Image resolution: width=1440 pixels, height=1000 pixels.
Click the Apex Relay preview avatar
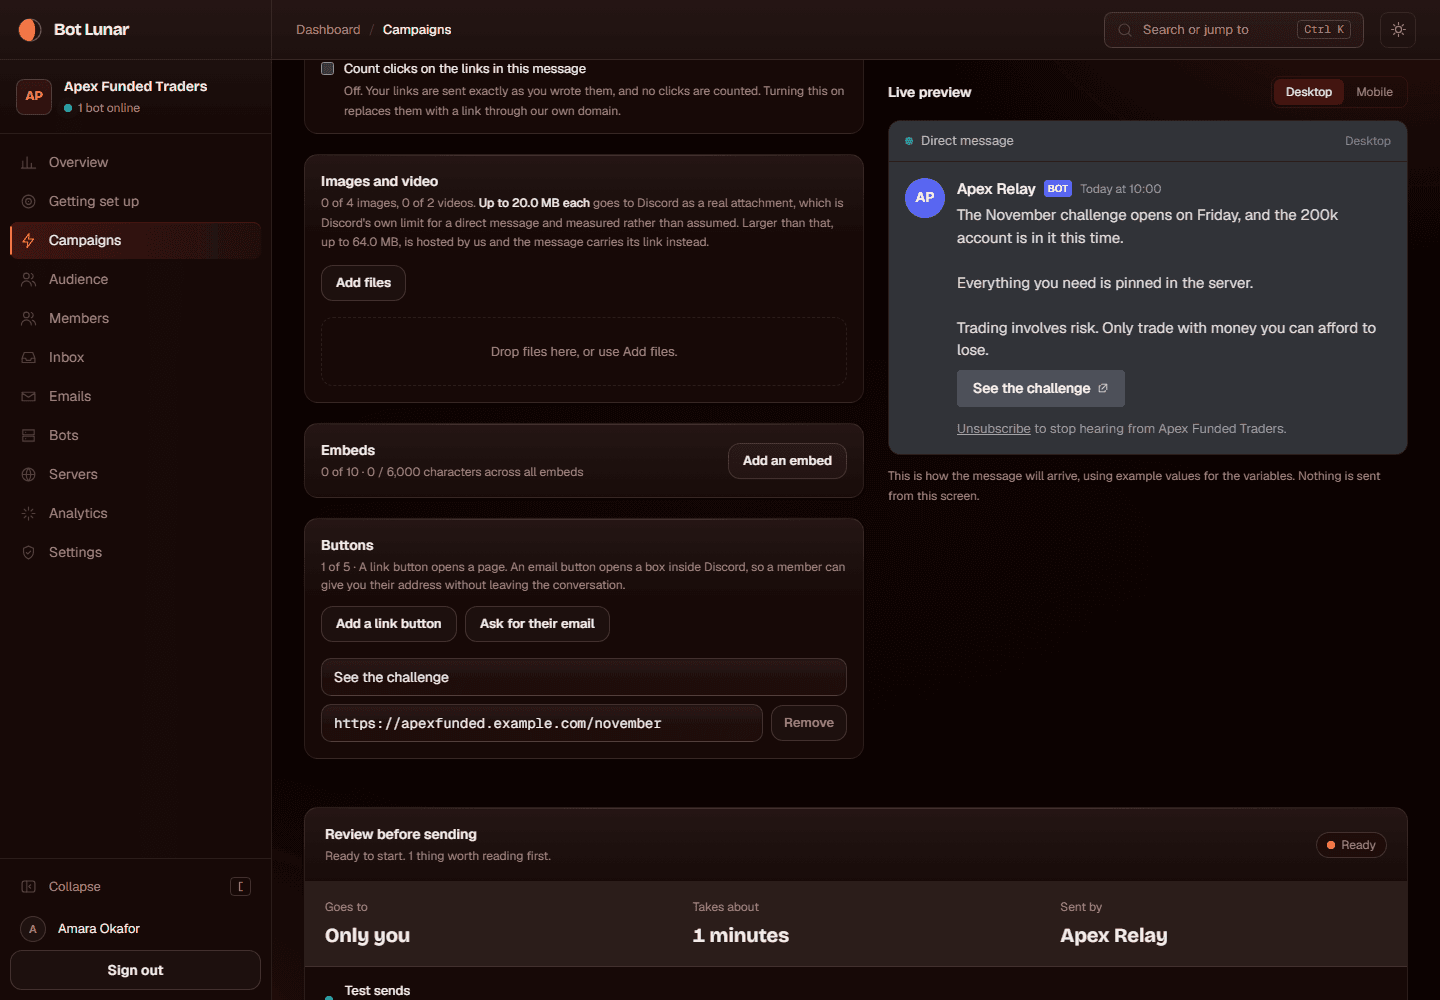(925, 198)
